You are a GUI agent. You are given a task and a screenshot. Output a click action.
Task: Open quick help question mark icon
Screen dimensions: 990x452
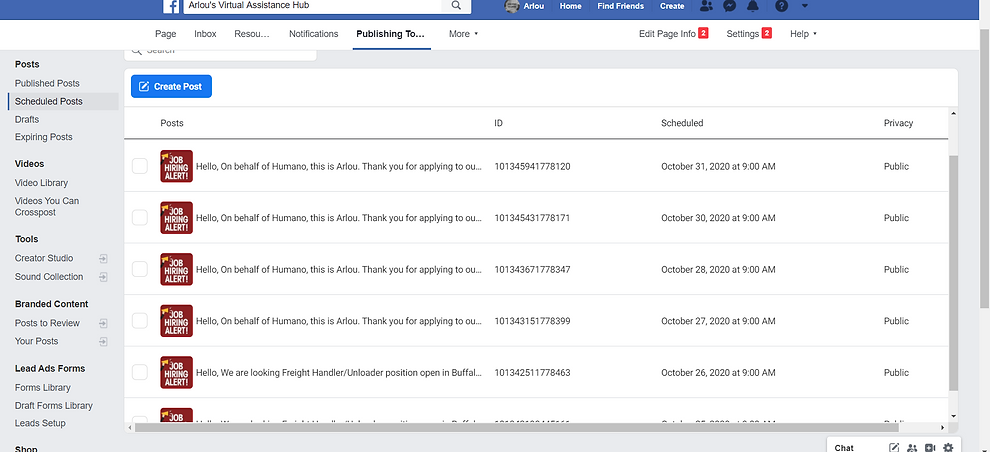point(782,6)
